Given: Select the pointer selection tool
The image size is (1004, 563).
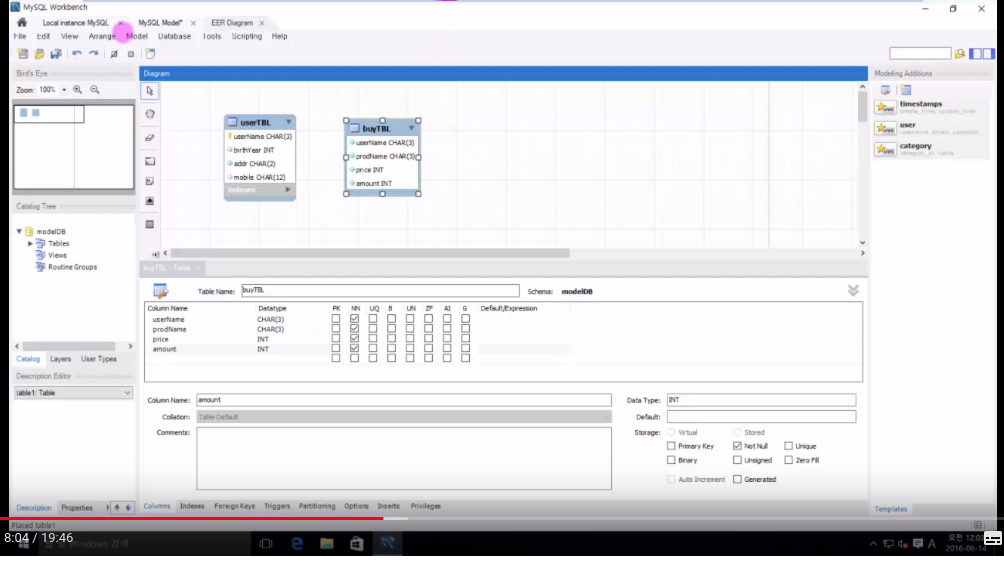Looking at the screenshot, I should (x=150, y=91).
